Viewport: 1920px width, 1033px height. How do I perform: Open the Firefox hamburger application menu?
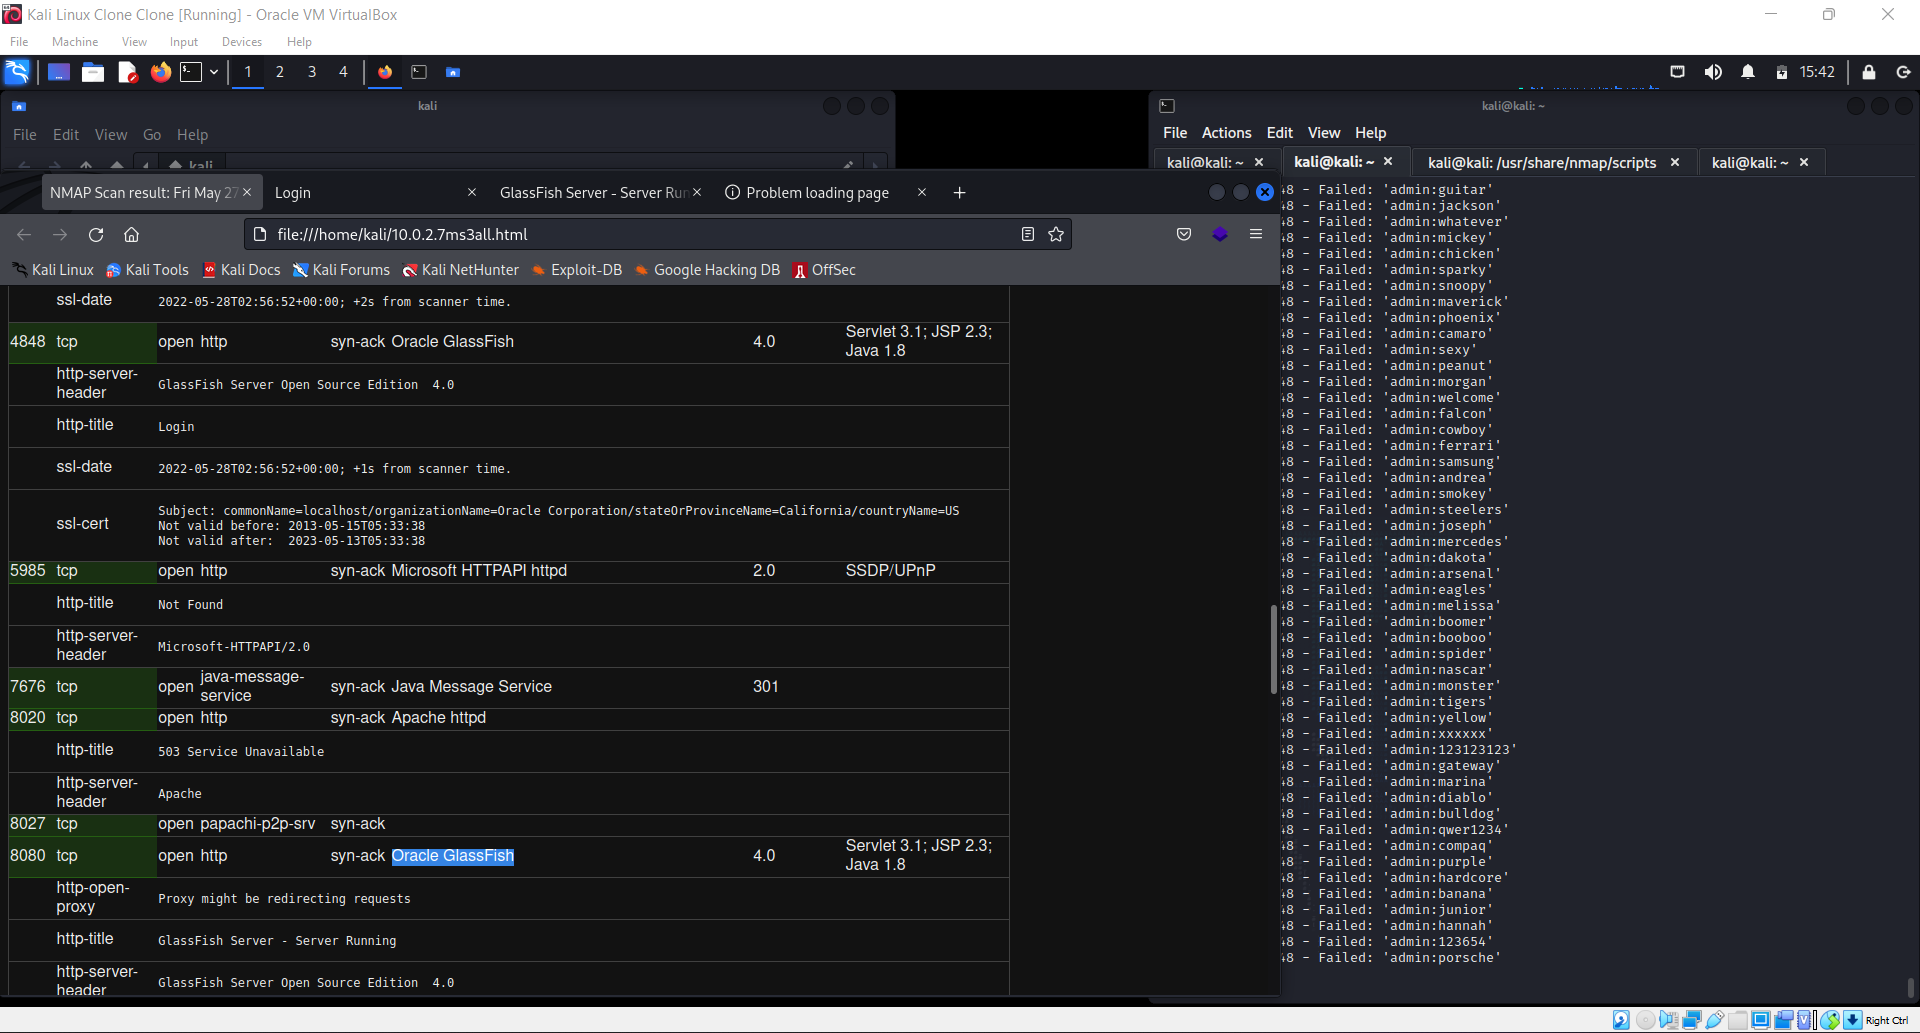point(1256,233)
